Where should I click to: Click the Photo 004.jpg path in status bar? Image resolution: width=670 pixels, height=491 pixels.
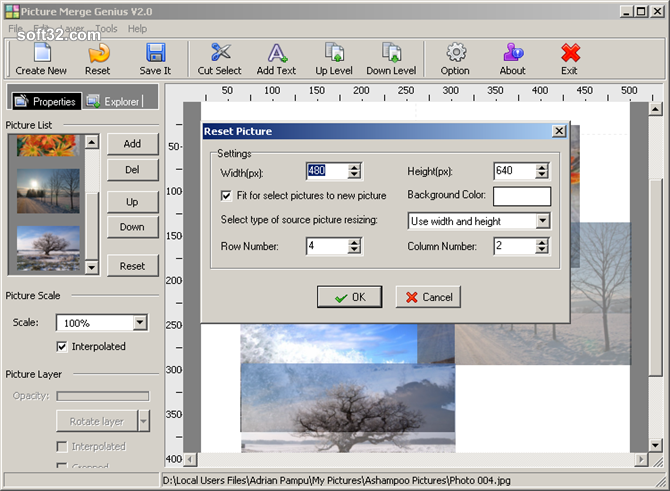coord(336,480)
